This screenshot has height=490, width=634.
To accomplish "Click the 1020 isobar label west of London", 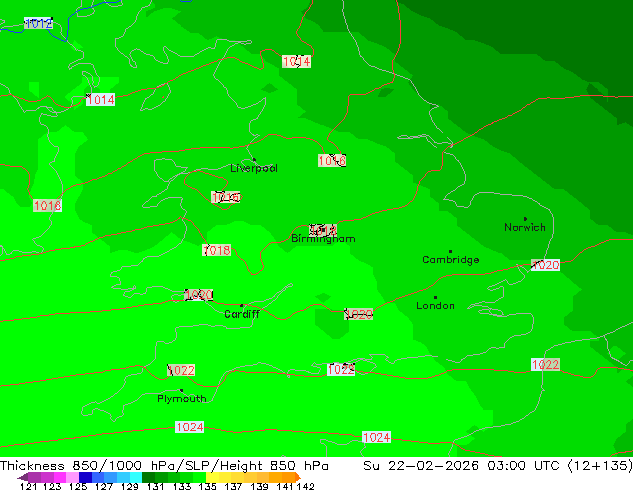I will (x=359, y=314).
